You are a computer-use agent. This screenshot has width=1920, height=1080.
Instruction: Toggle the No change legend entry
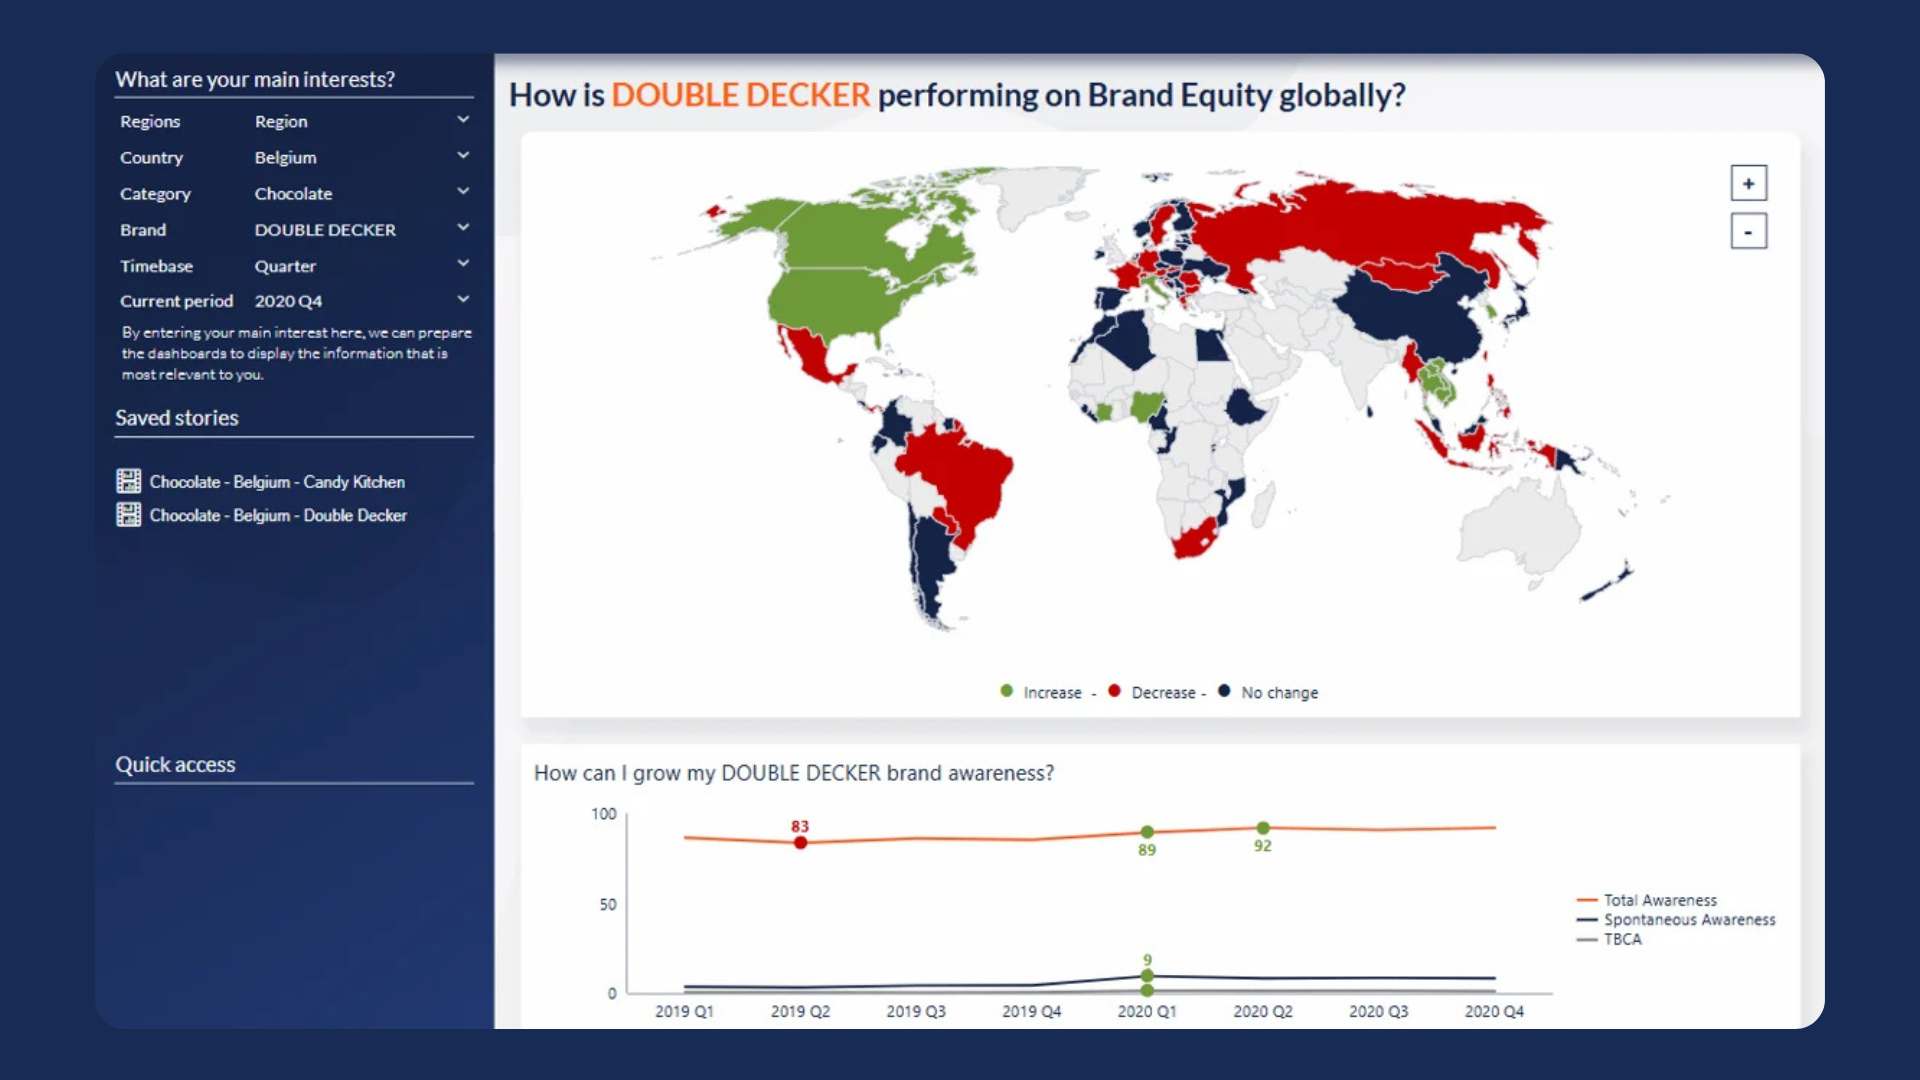click(x=1268, y=692)
